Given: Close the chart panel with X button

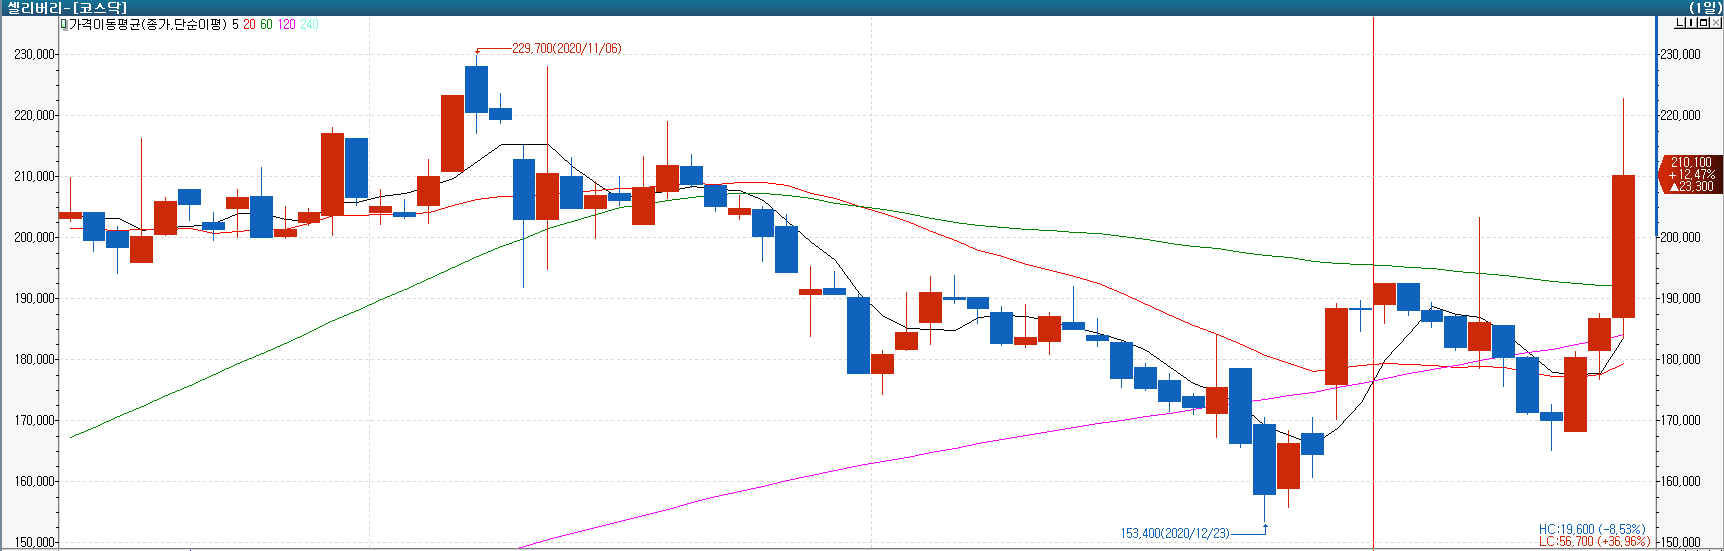Looking at the screenshot, I should 1716,24.
